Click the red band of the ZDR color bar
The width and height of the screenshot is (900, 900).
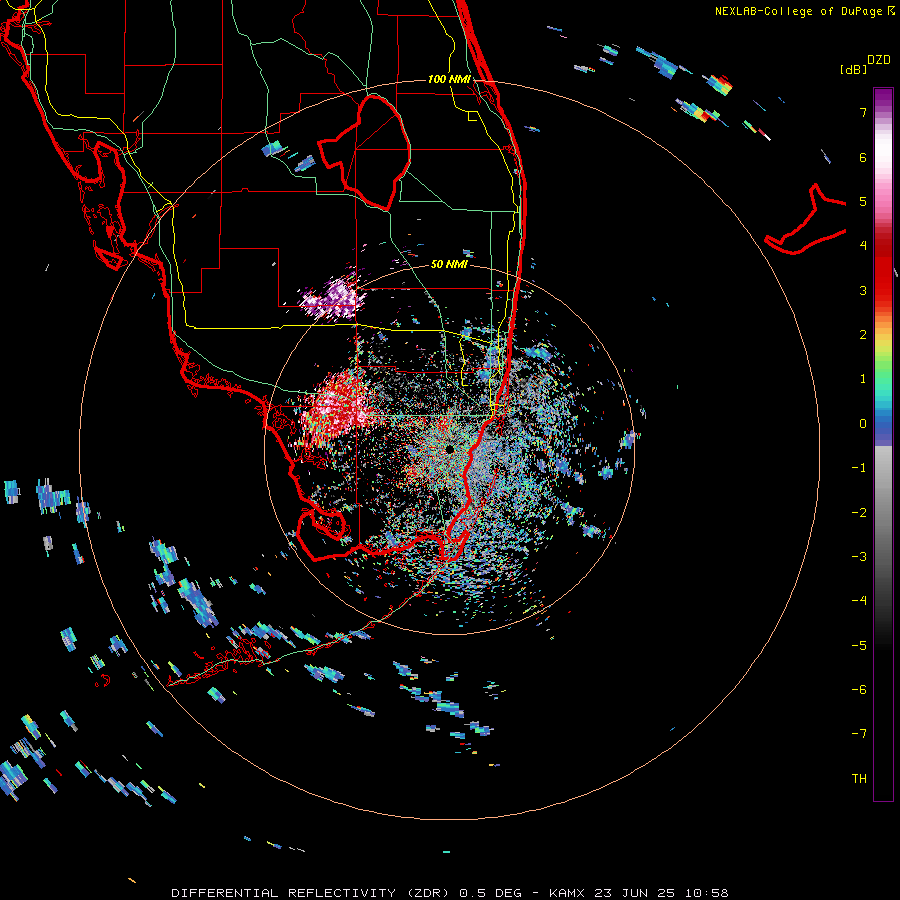point(883,270)
